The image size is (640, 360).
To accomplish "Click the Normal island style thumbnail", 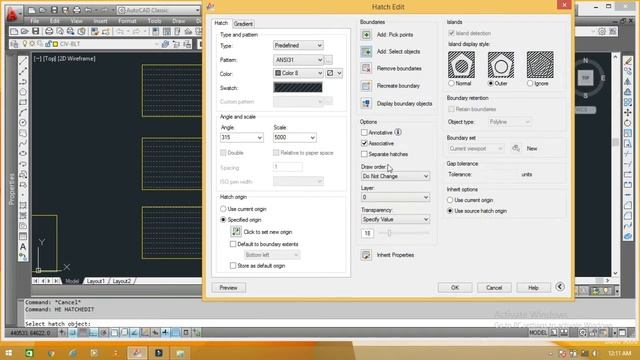I will pyautogui.click(x=461, y=64).
